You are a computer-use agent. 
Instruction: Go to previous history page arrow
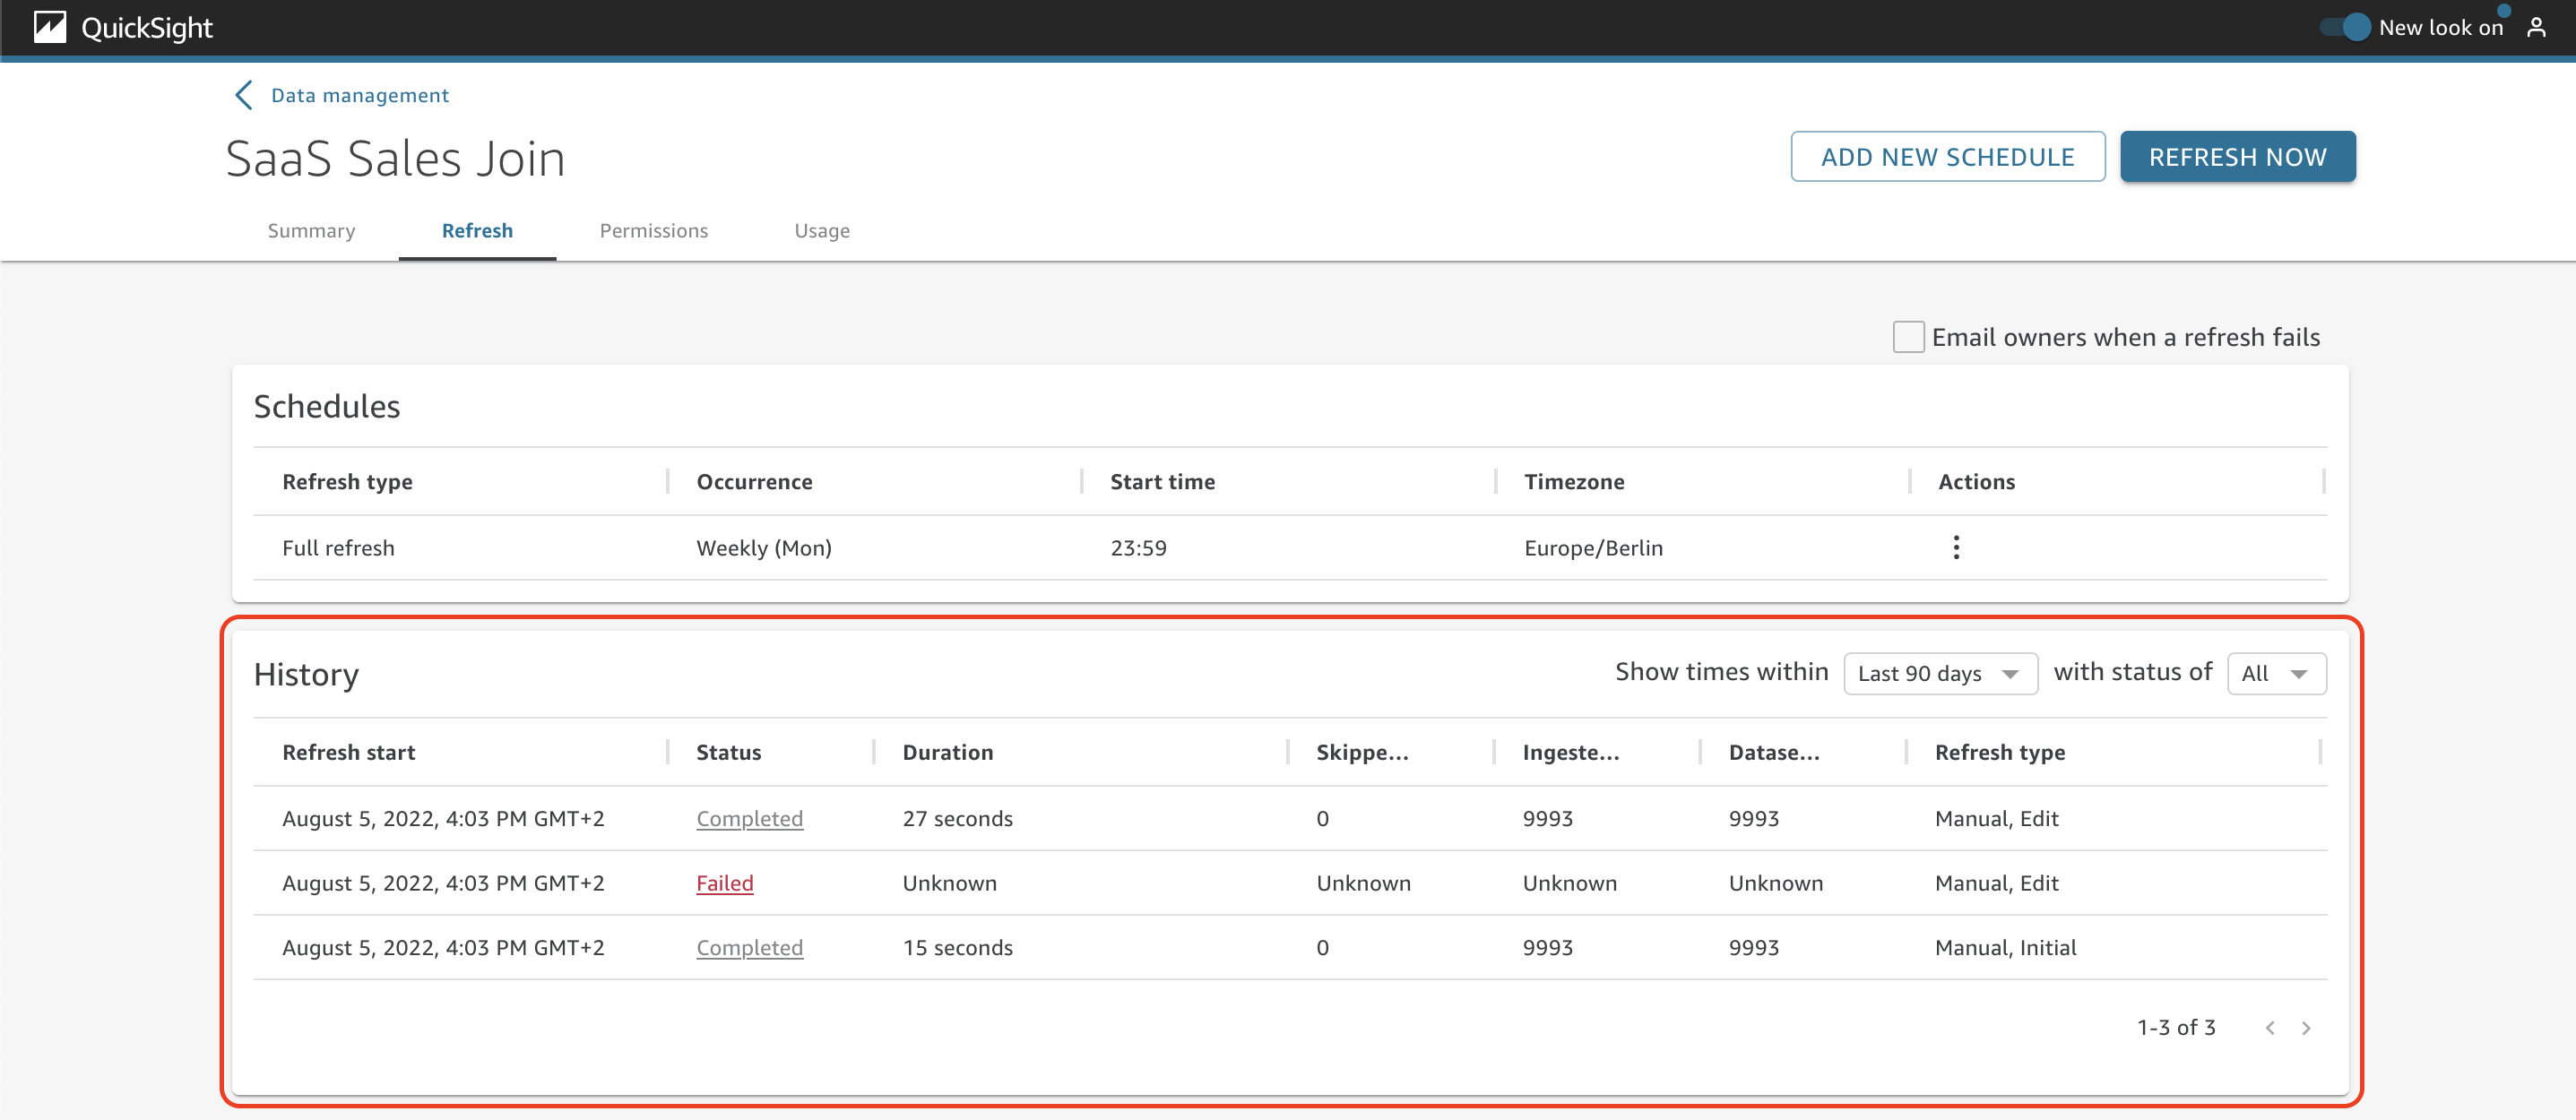(x=2270, y=1028)
